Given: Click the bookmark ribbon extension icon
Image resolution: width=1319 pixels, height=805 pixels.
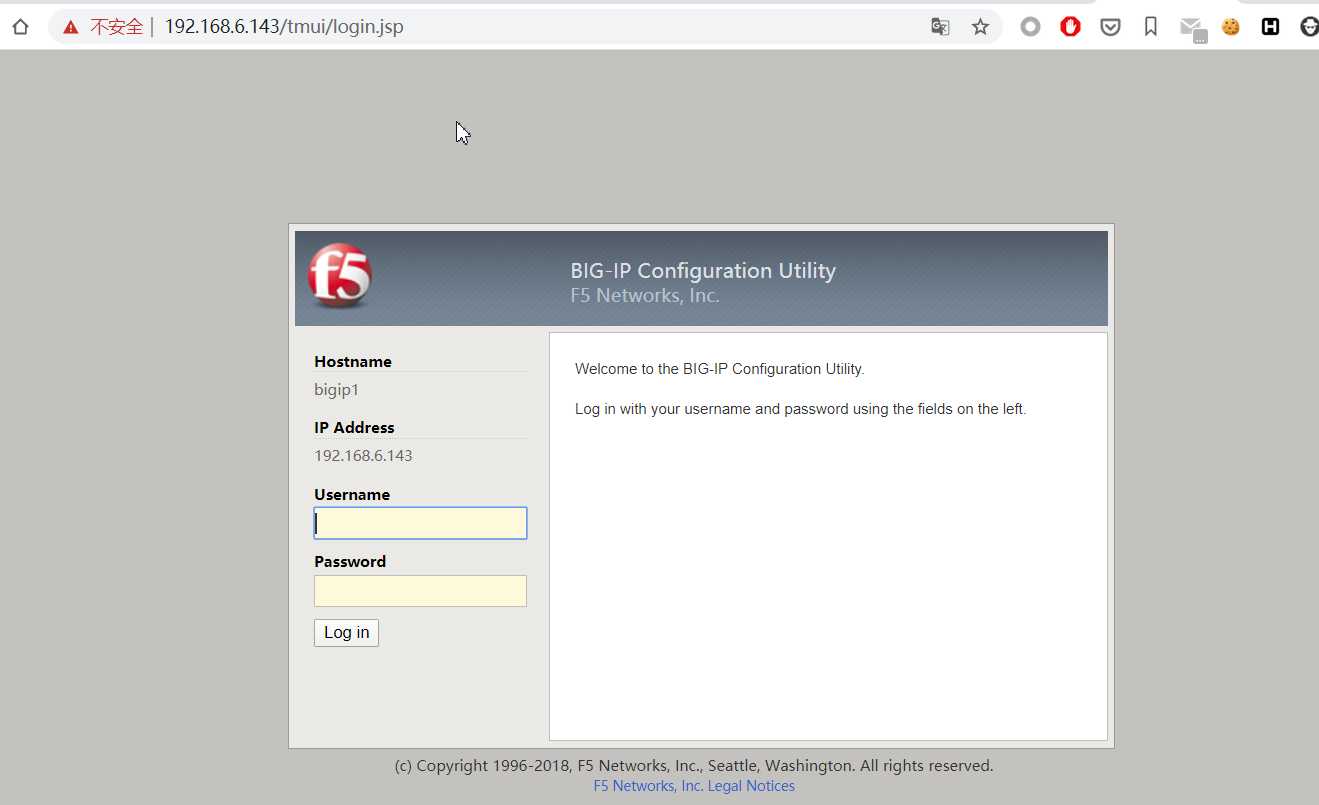Looking at the screenshot, I should 1150,27.
